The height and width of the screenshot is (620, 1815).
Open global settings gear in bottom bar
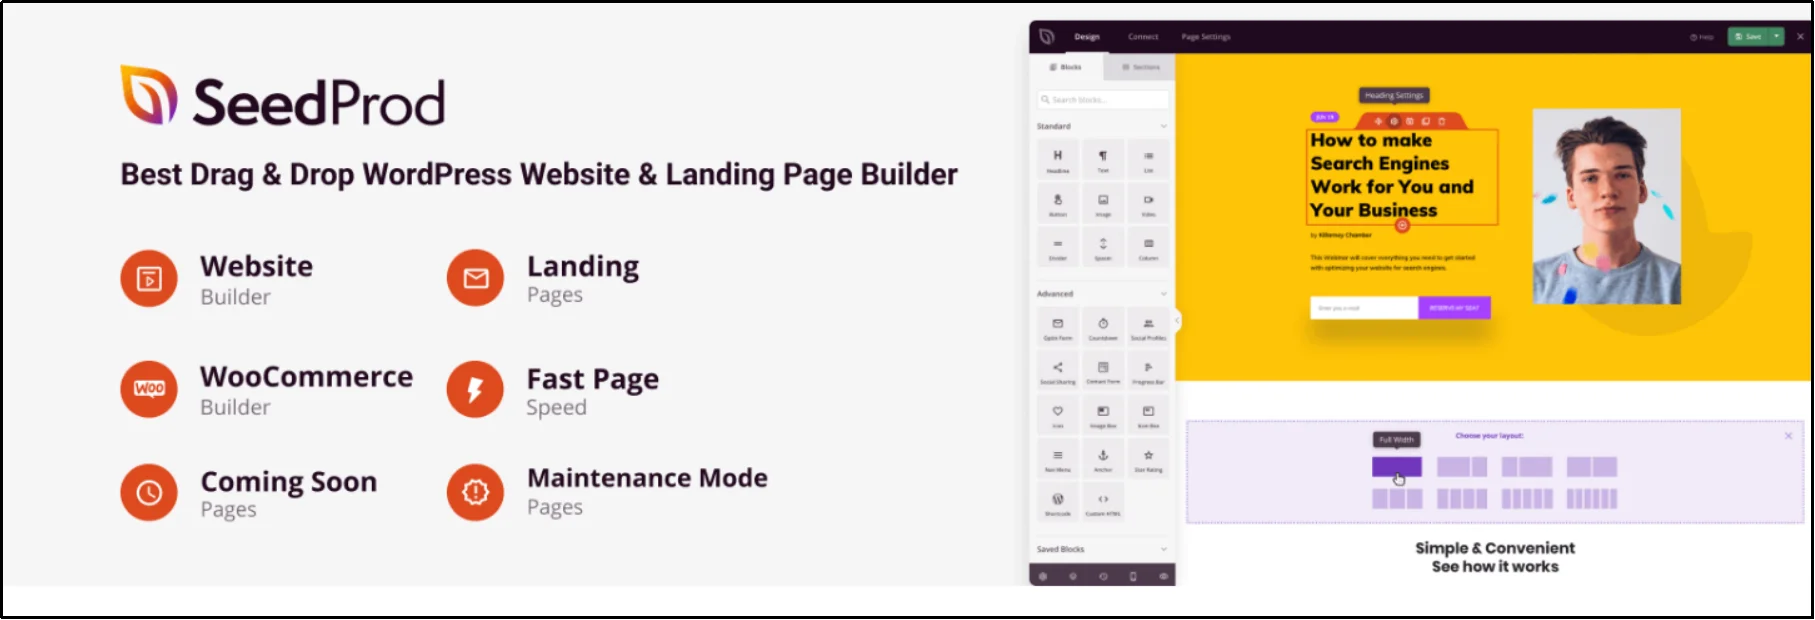coord(1043,576)
